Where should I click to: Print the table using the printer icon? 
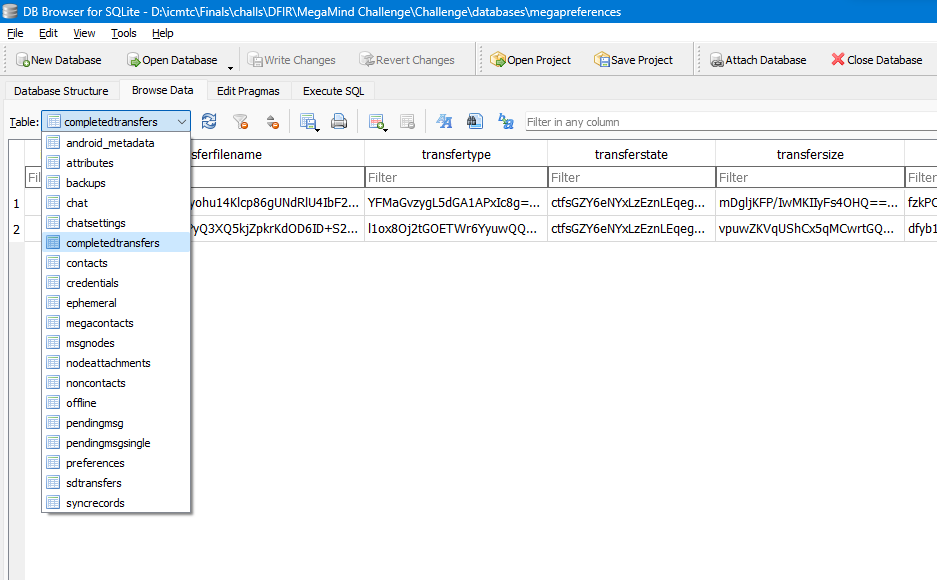tap(339, 121)
